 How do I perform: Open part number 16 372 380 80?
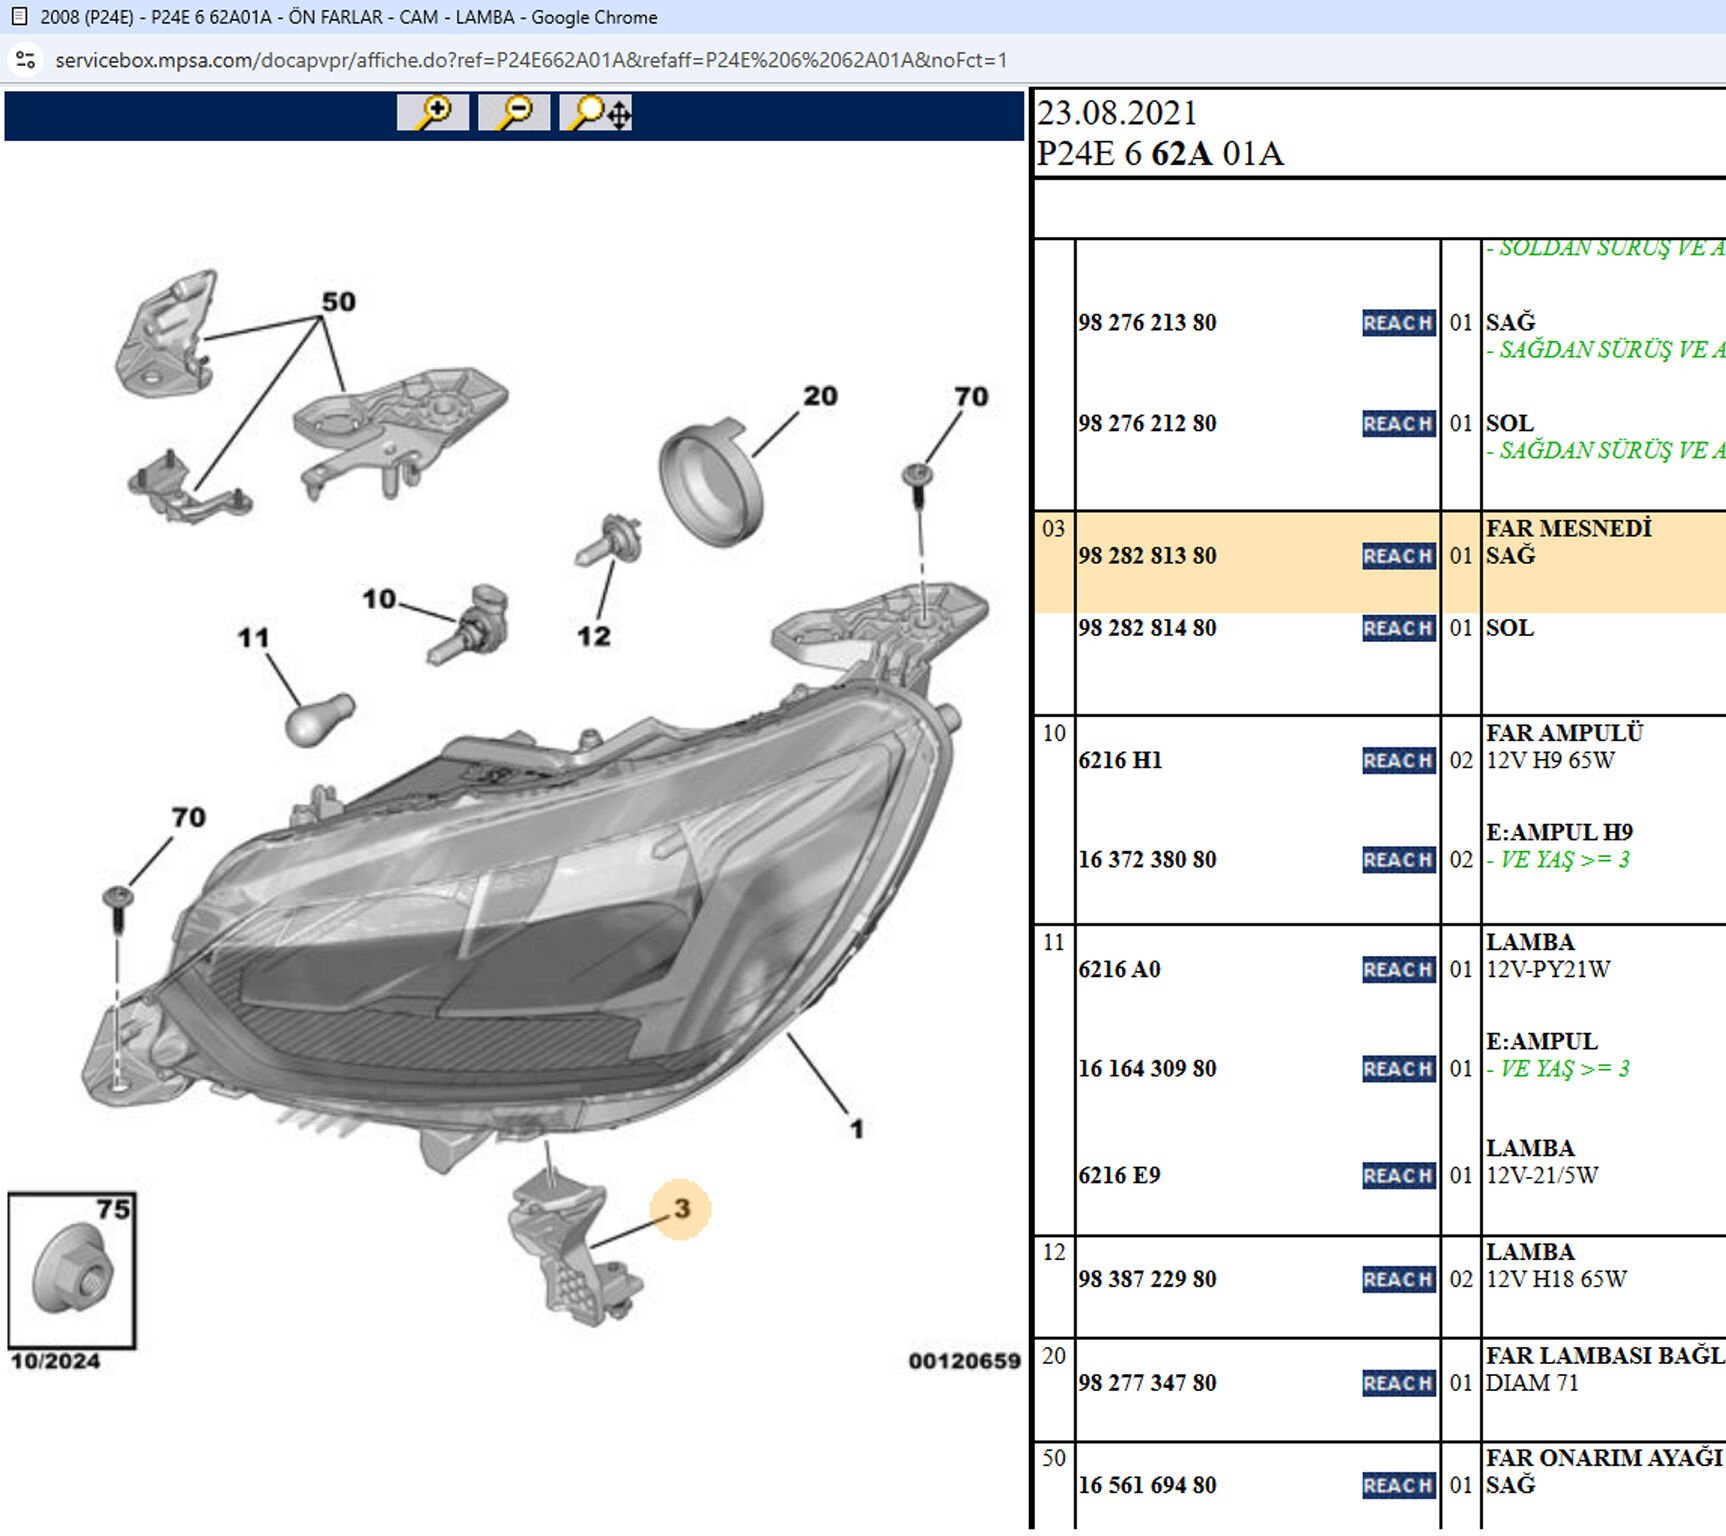[x=1147, y=860]
